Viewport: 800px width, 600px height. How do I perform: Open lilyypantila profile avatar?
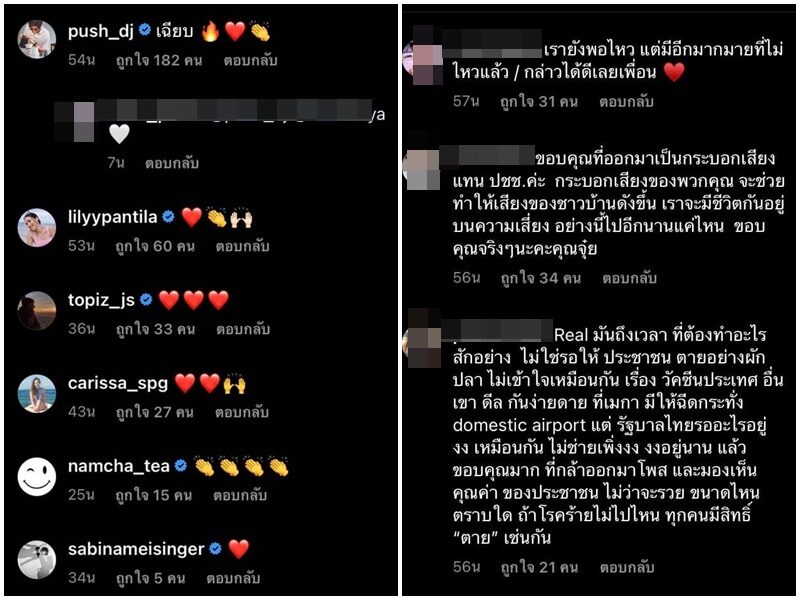(x=37, y=228)
